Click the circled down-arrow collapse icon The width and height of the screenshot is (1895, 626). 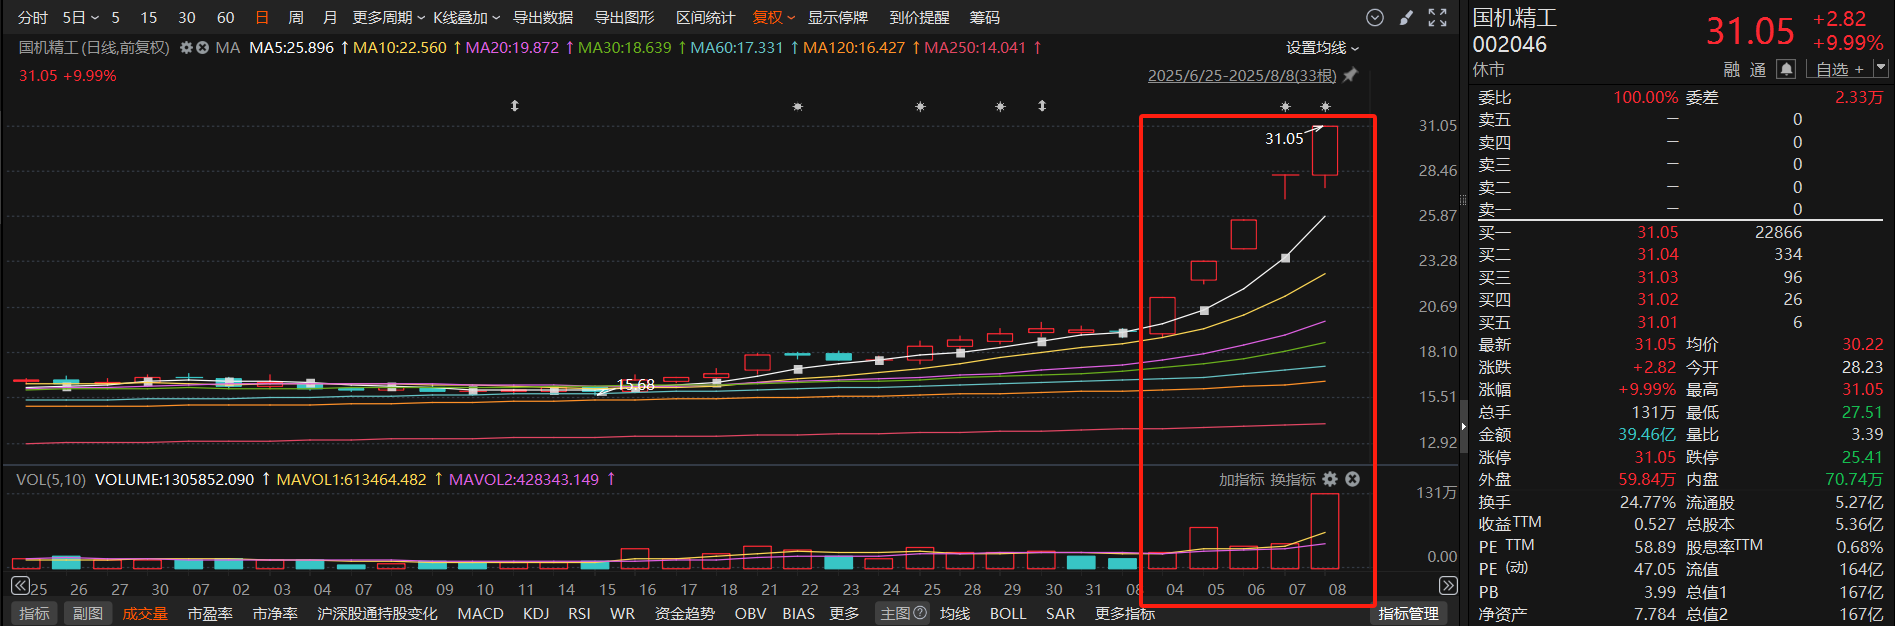coord(1375,18)
